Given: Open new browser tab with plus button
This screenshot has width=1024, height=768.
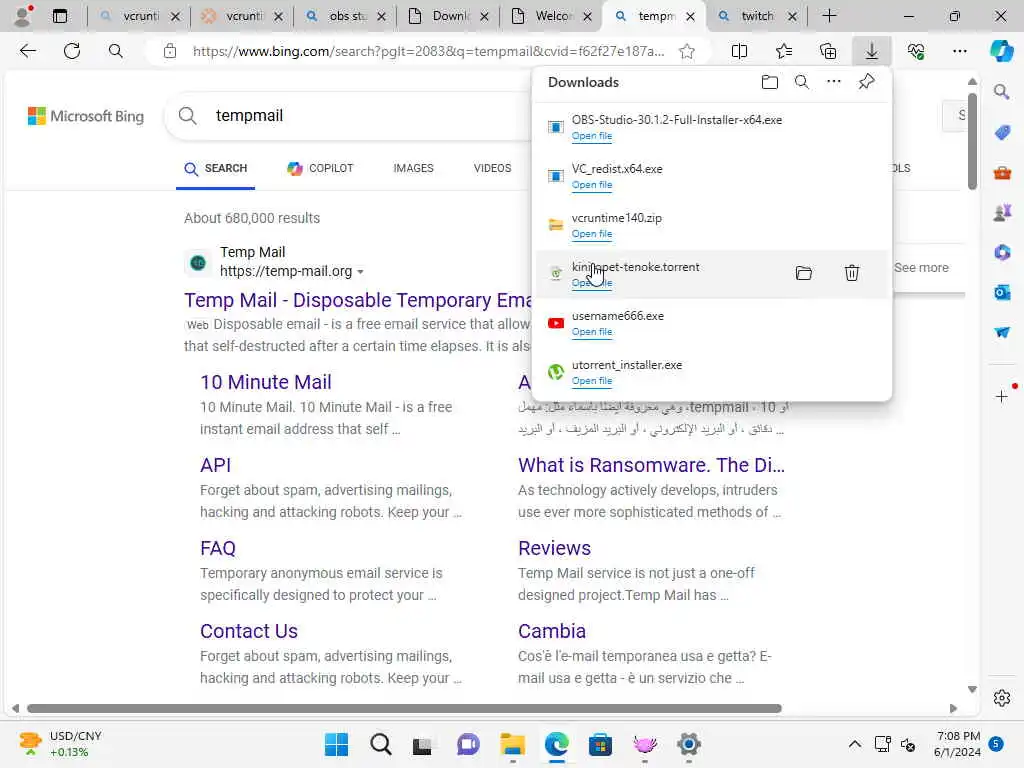Looking at the screenshot, I should point(829,16).
